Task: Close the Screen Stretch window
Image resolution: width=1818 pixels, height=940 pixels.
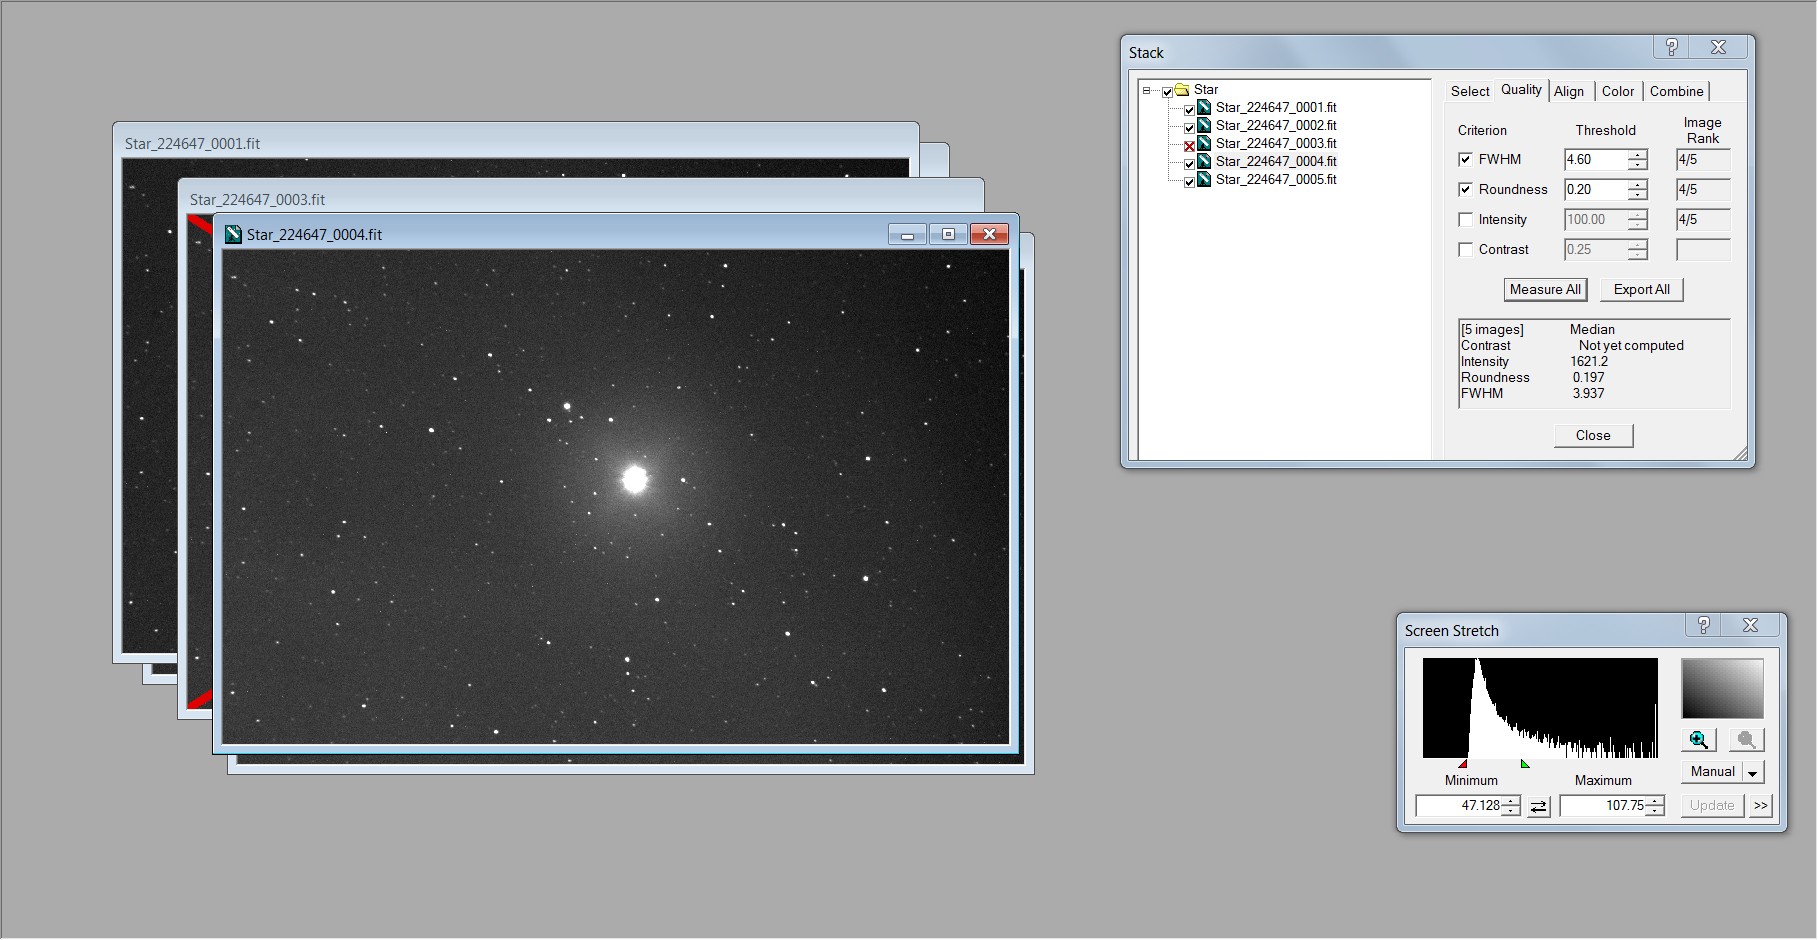Action: tap(1750, 625)
